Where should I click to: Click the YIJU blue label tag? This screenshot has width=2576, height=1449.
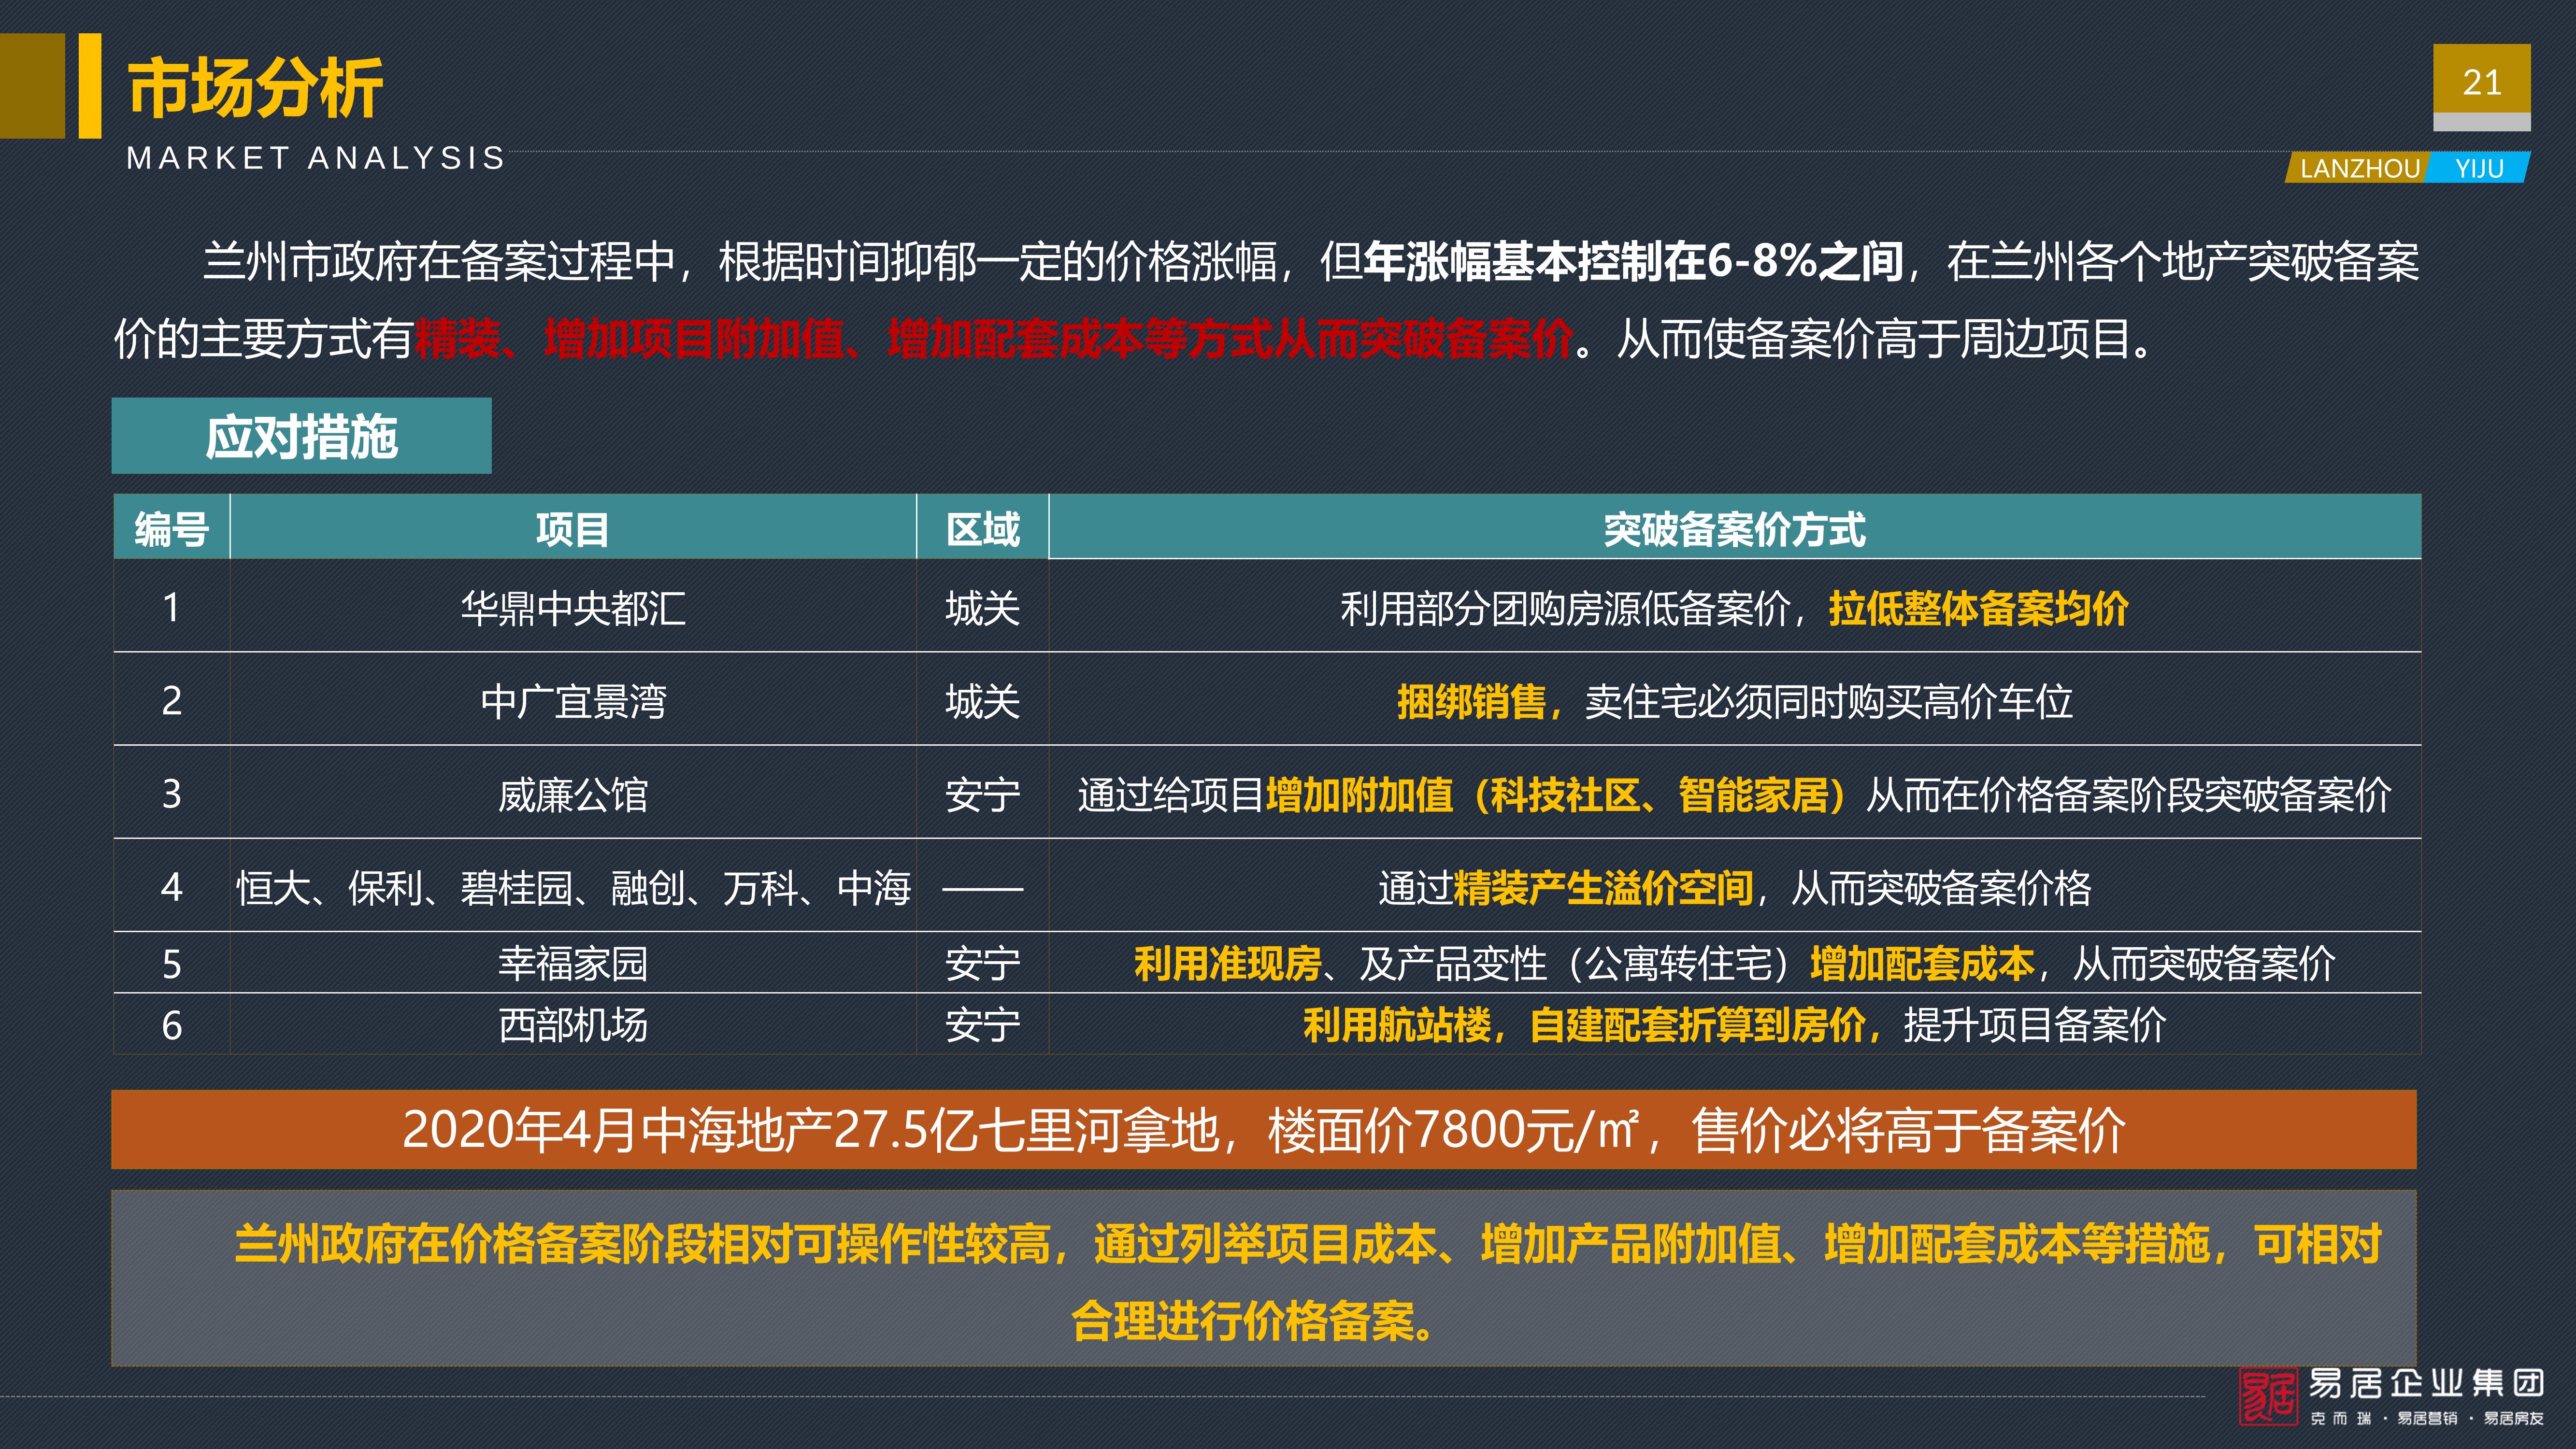2480,168
